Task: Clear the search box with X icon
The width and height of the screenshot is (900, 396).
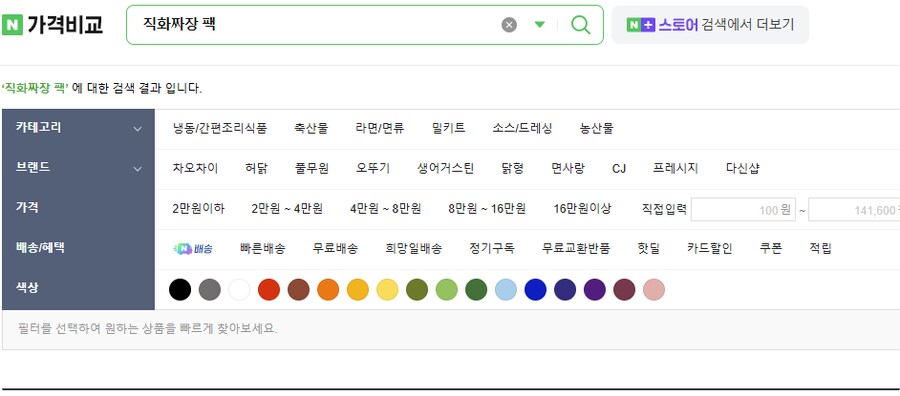Action: (x=509, y=25)
